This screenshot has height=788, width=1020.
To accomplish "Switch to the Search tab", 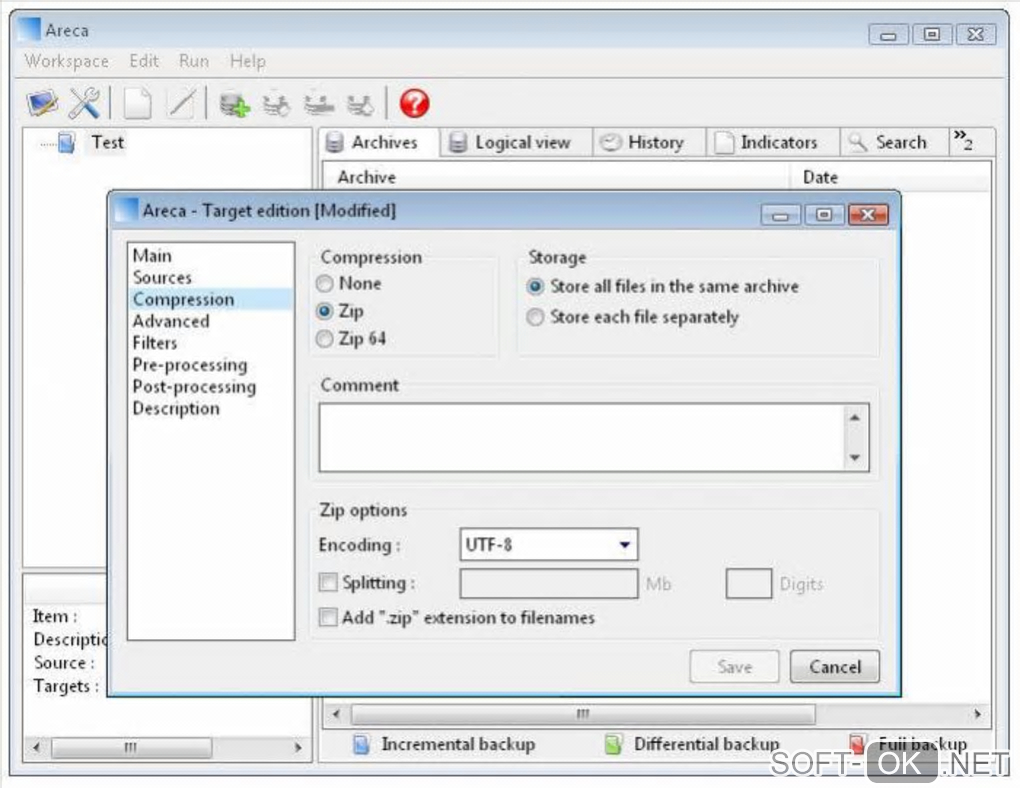I will [894, 143].
